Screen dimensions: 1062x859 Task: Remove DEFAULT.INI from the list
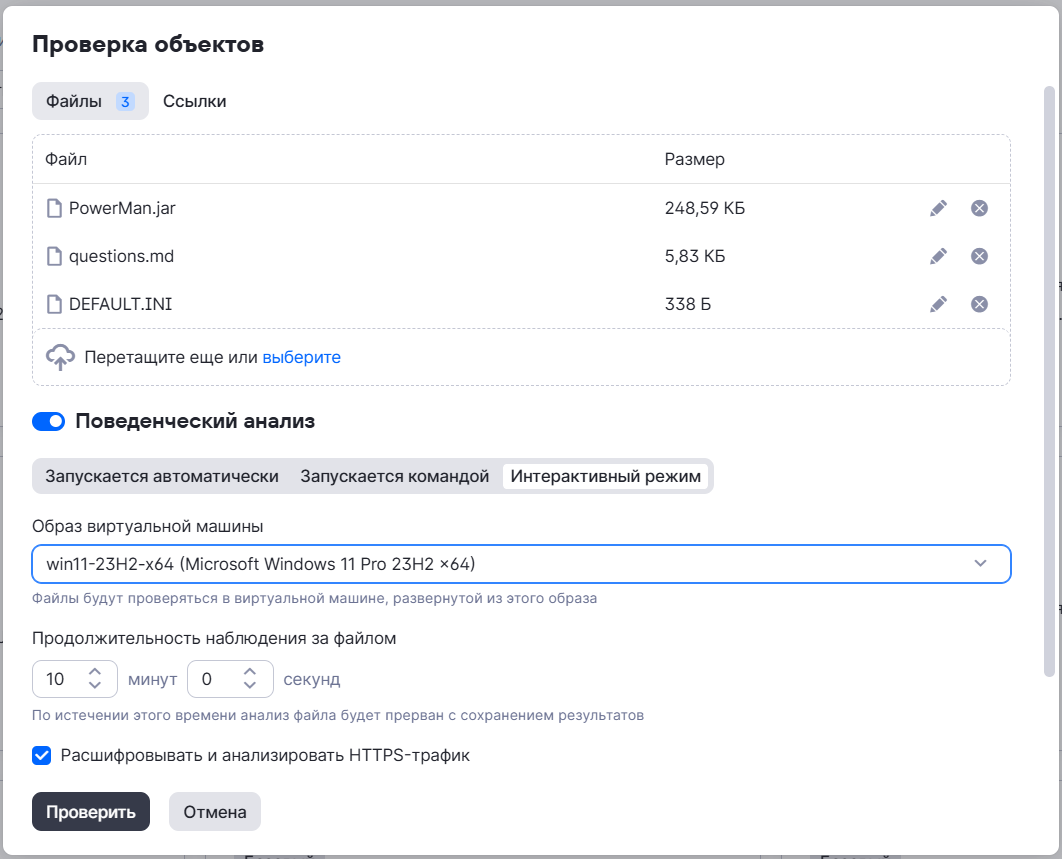pyautogui.click(x=980, y=304)
